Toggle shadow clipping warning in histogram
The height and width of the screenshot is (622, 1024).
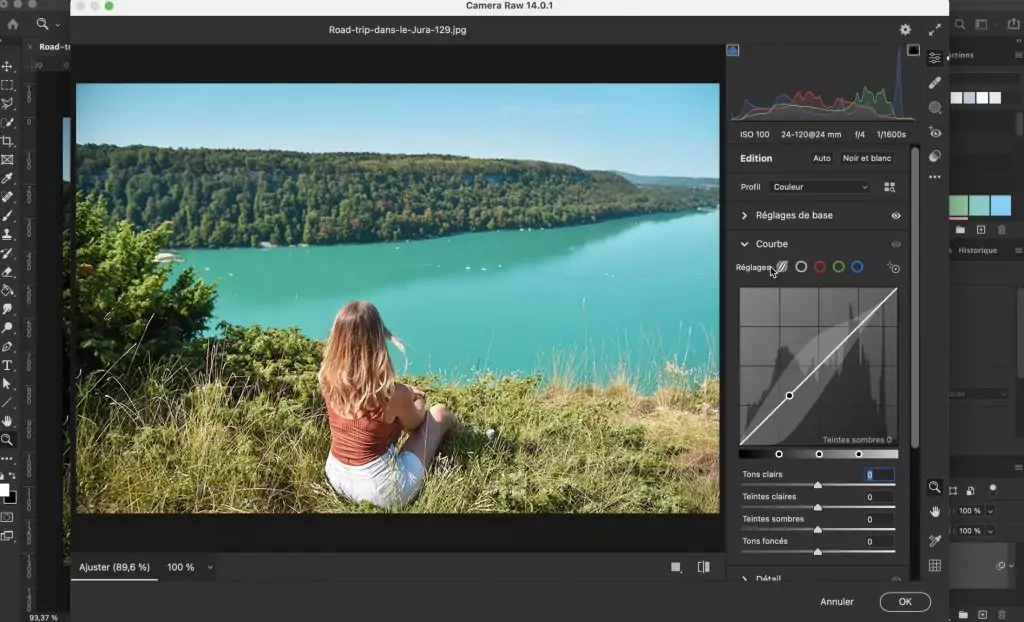(733, 50)
